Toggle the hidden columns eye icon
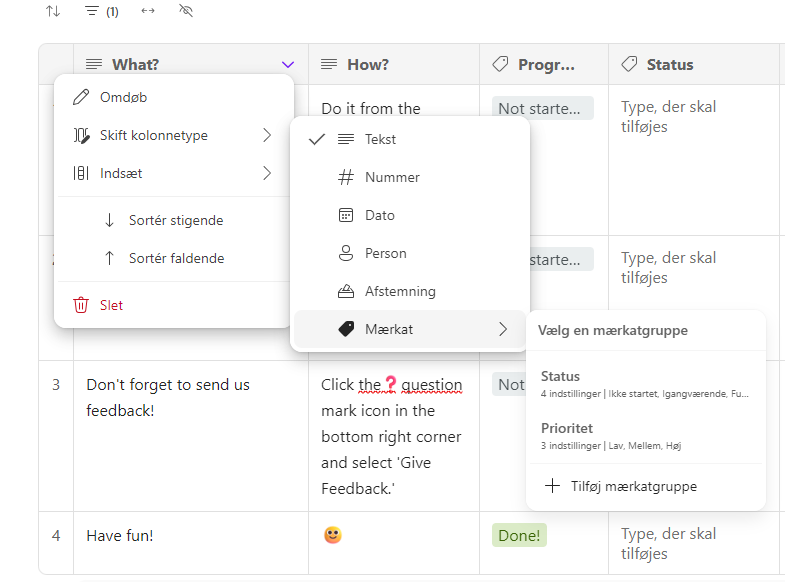This screenshot has width=785, height=582. coord(186,11)
